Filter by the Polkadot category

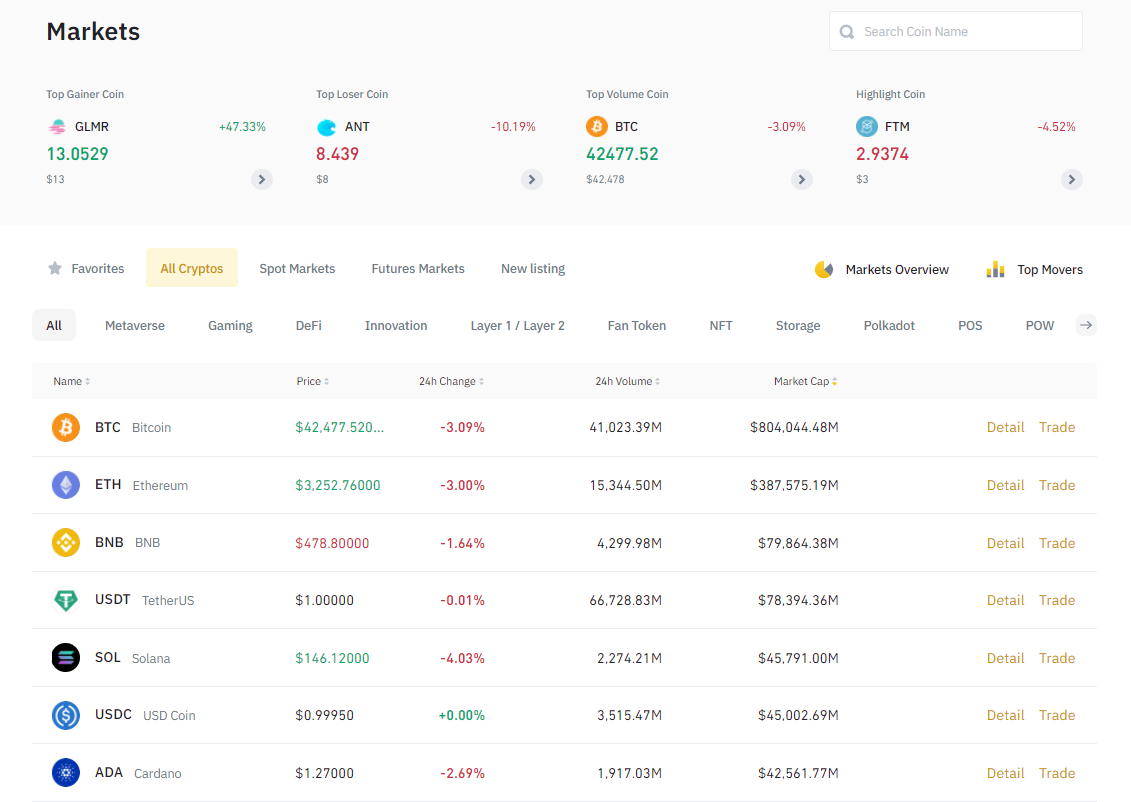889,325
